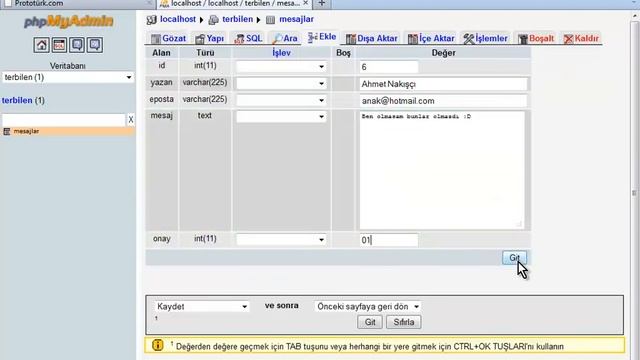640x360 pixels.
Task: Switch to the SQL tab
Action: [x=248, y=38]
